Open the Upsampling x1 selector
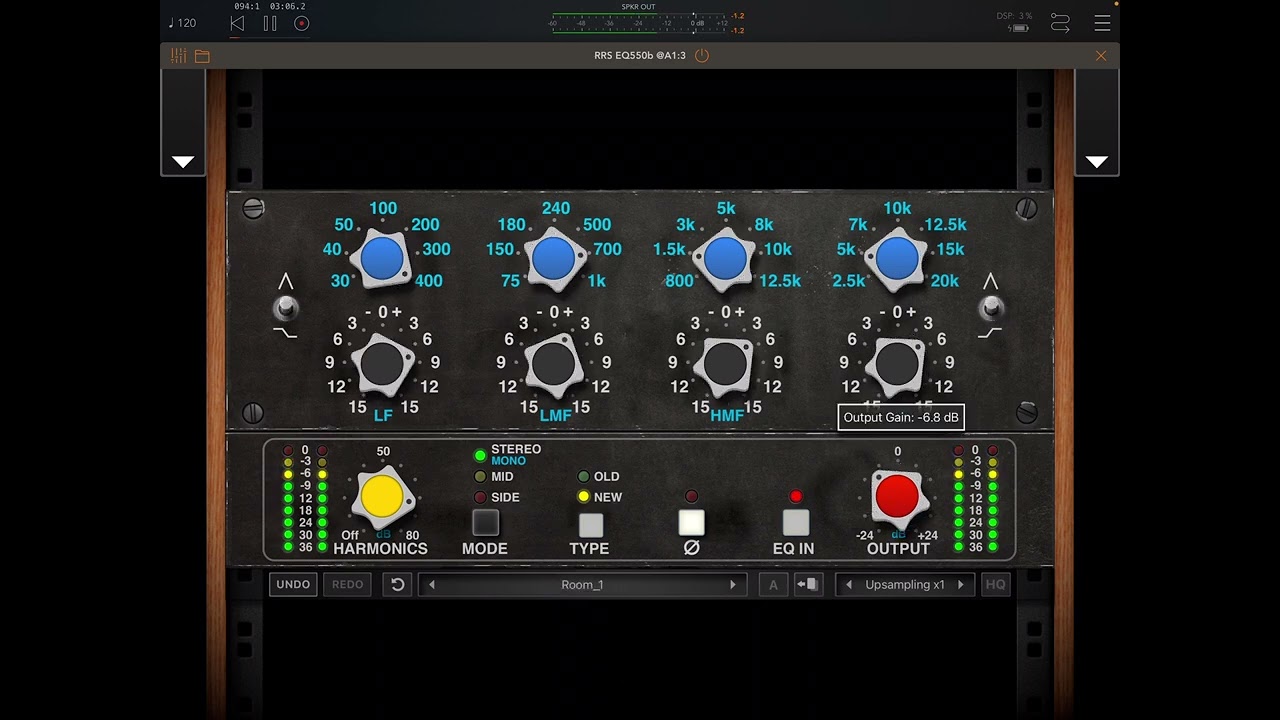Viewport: 1280px width, 720px height. [x=905, y=585]
